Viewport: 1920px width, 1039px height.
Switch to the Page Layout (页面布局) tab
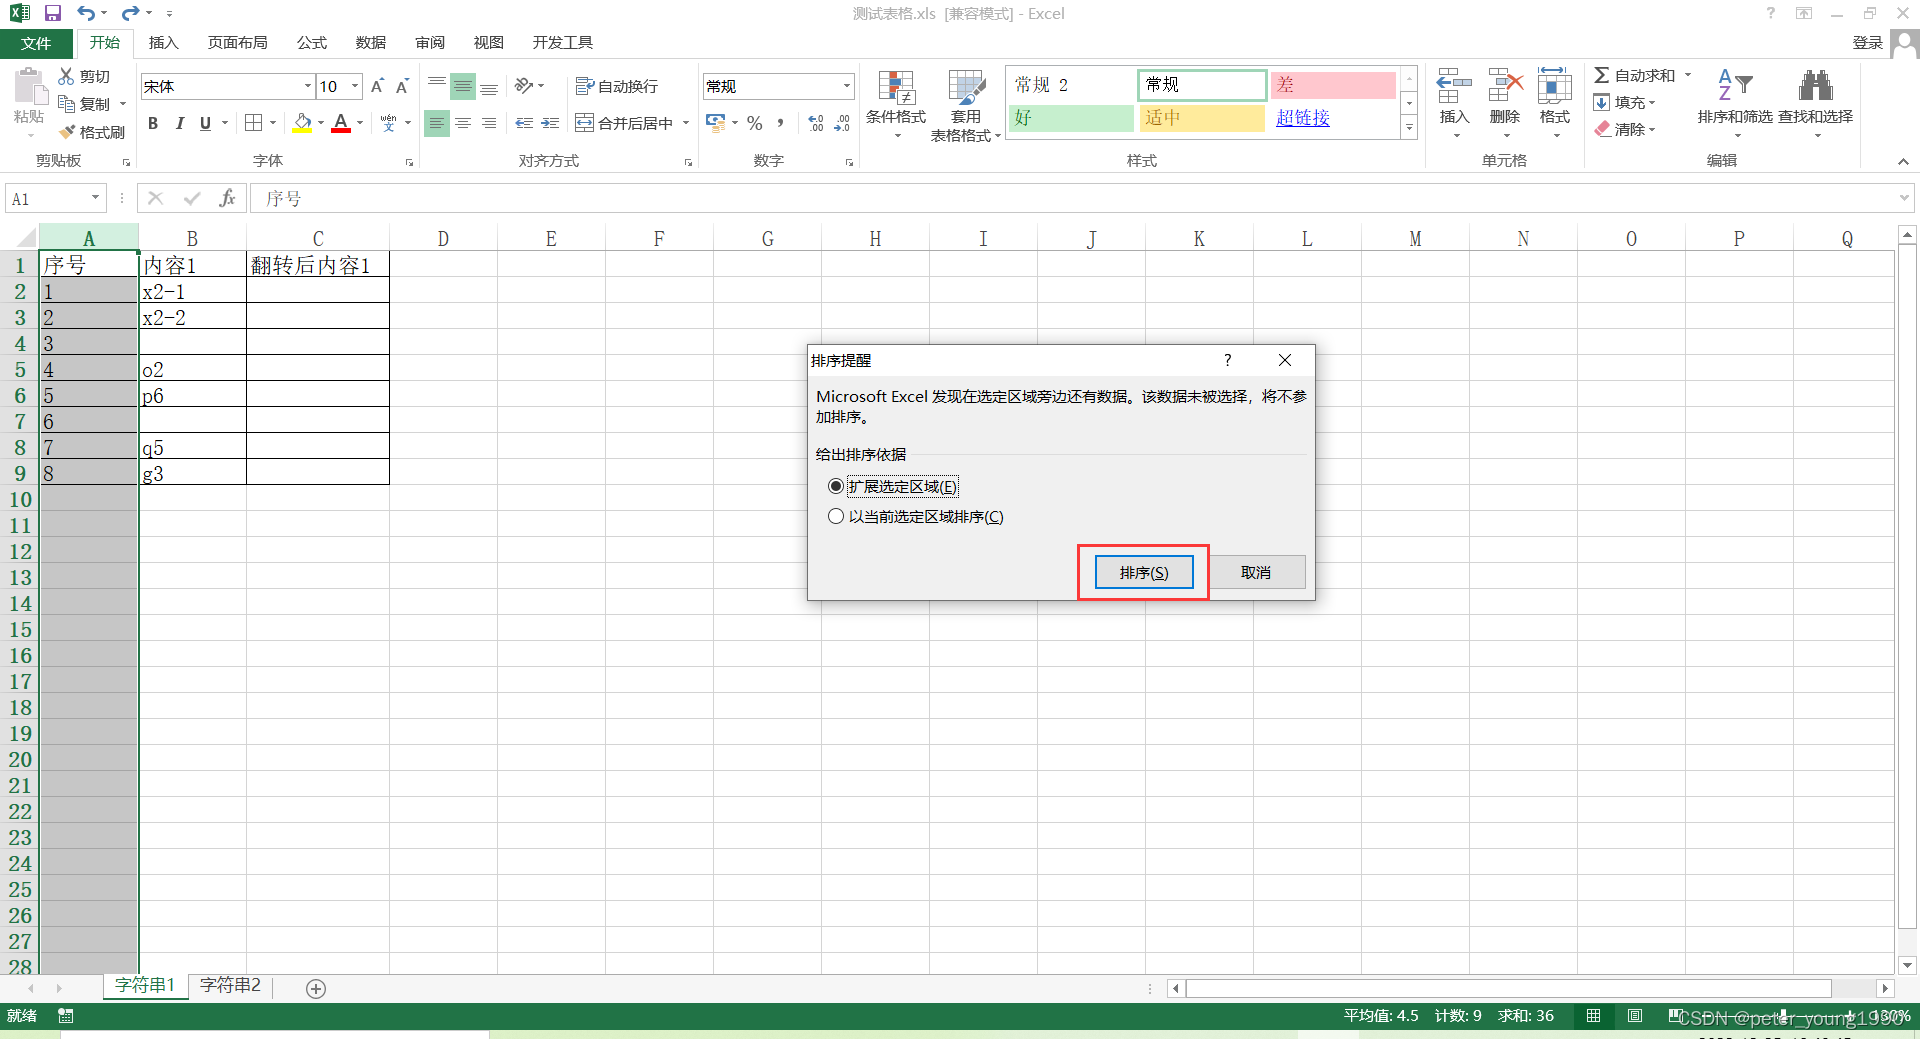(x=237, y=43)
